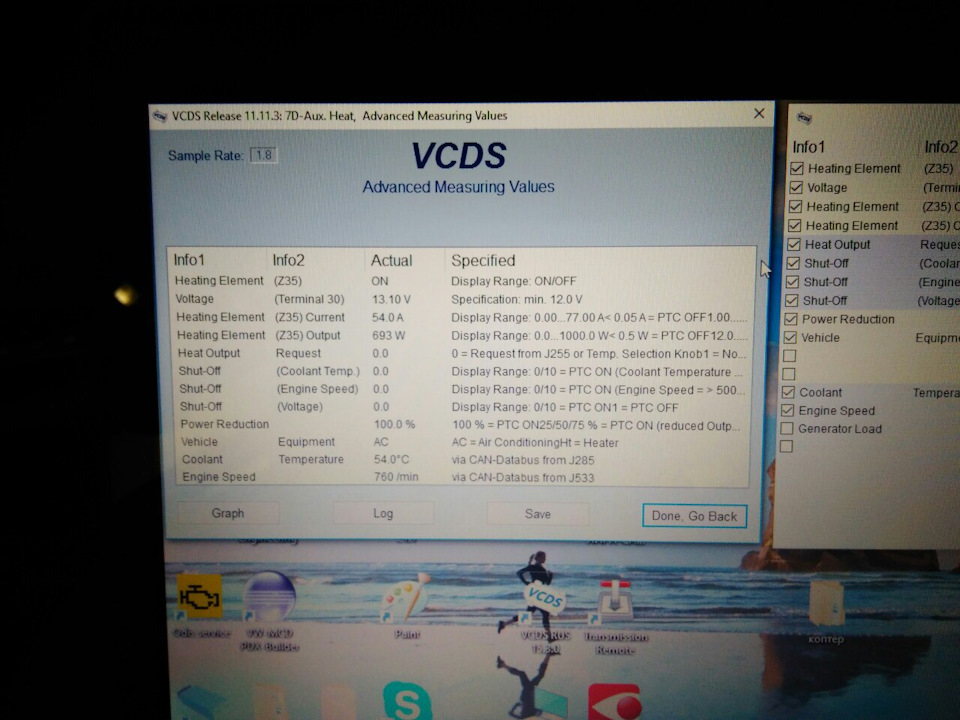The width and height of the screenshot is (960, 720).
Task: Click the Log button
Action: click(x=383, y=514)
